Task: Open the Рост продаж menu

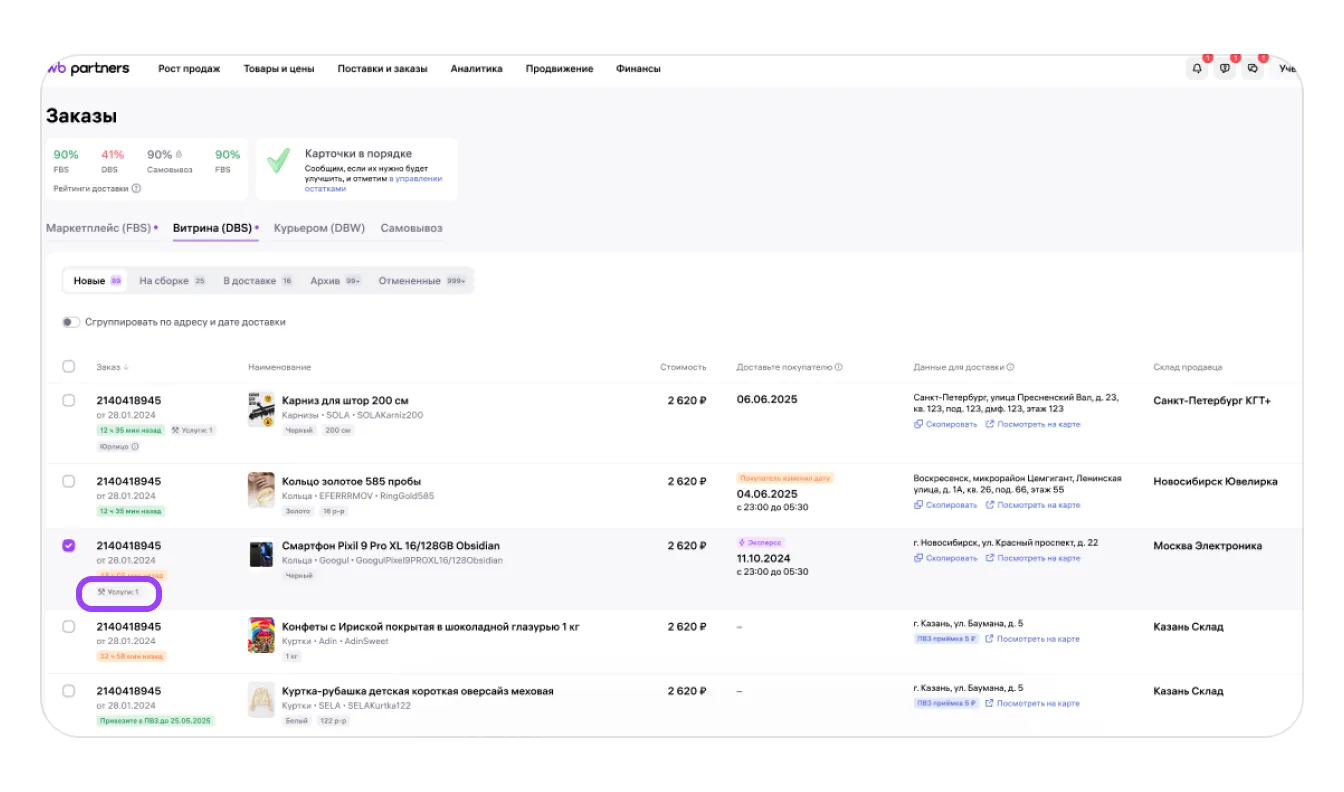Action: pyautogui.click(x=189, y=69)
